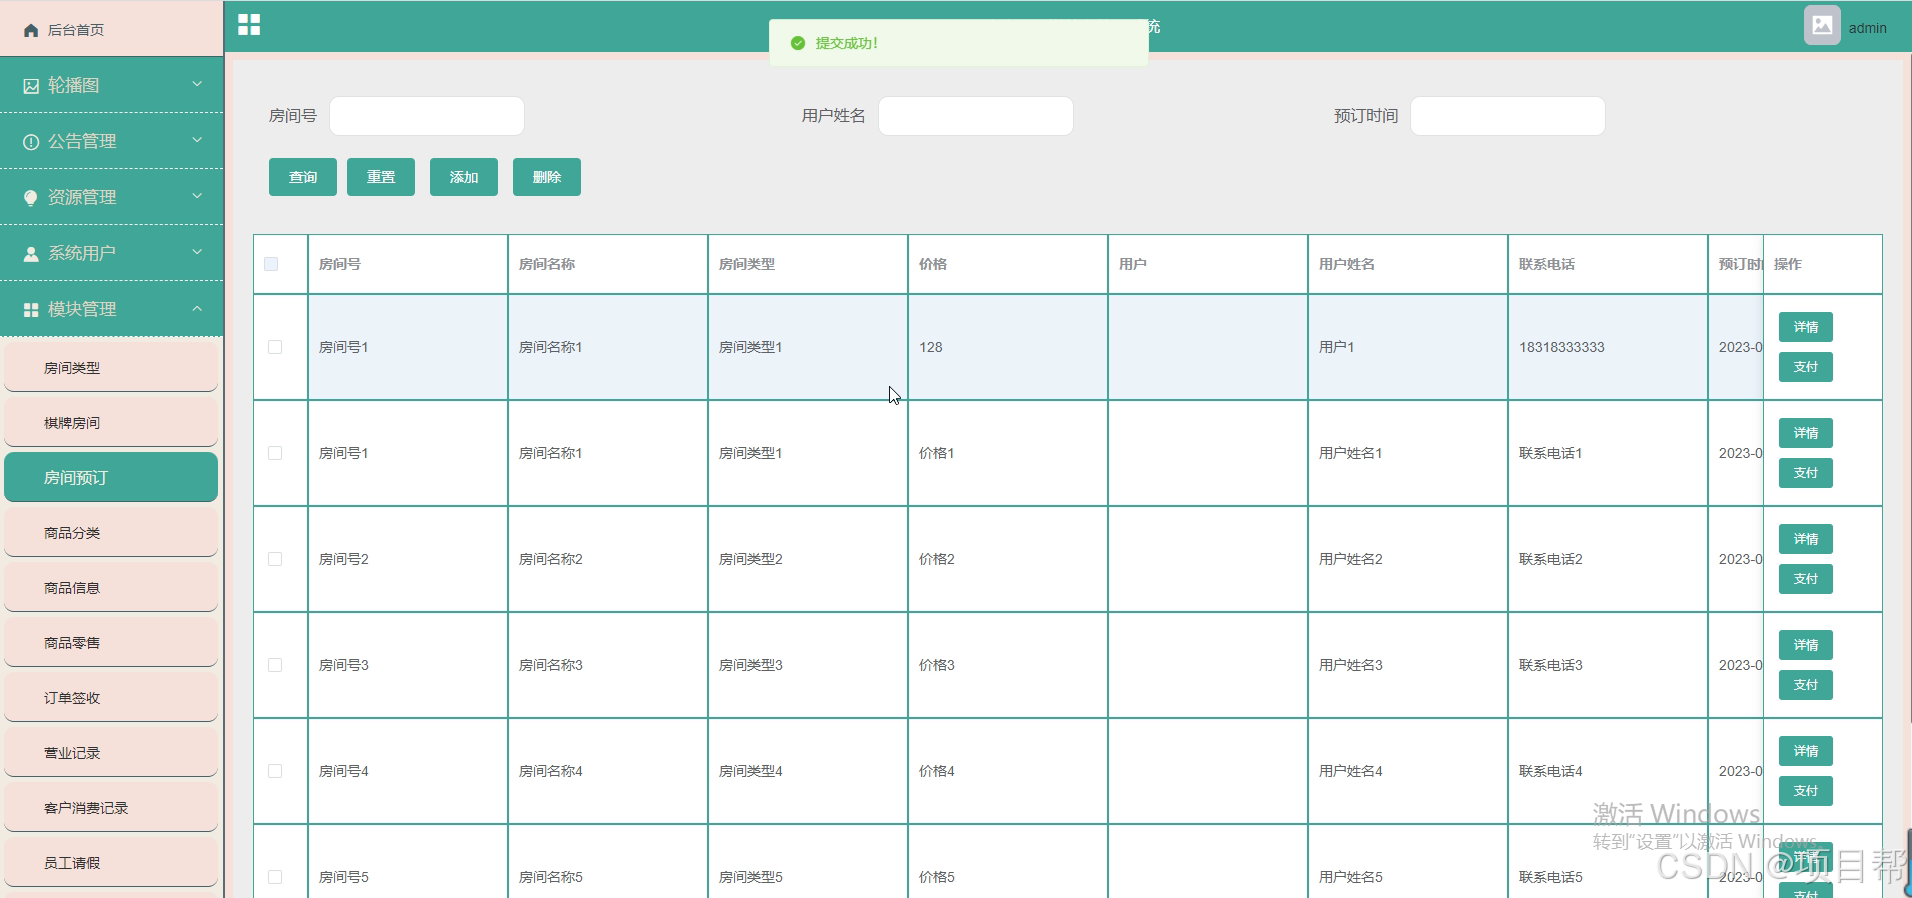Focus the 预订时间 search input field
The image size is (1912, 898).
pos(1508,116)
